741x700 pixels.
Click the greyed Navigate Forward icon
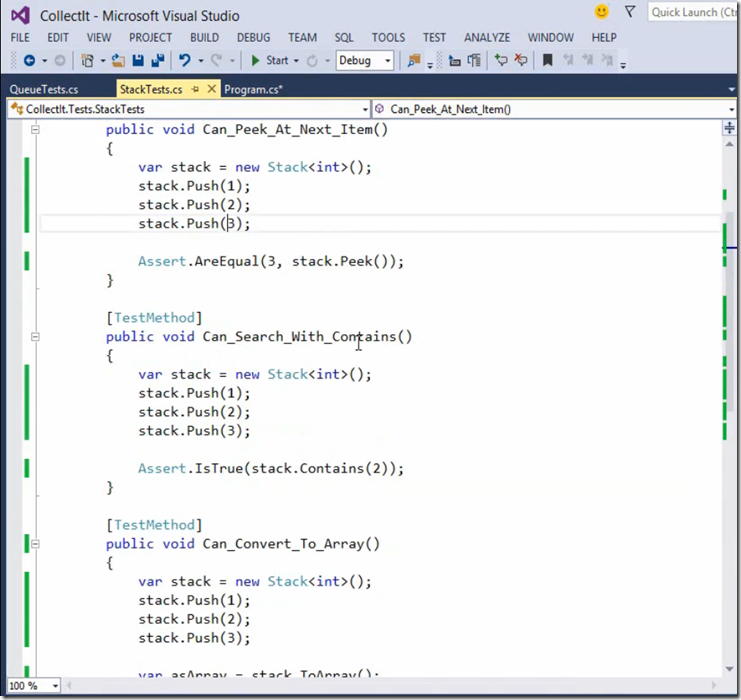(x=60, y=60)
